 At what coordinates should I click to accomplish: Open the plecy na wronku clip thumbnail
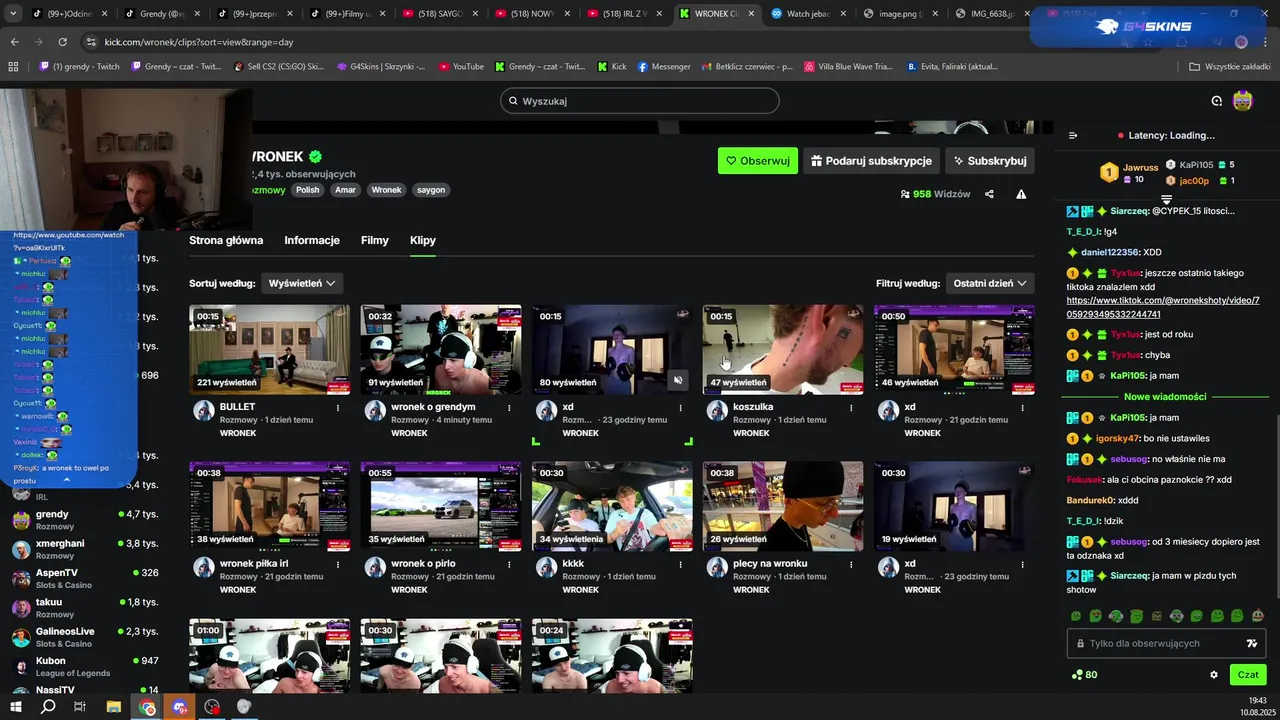click(x=783, y=506)
